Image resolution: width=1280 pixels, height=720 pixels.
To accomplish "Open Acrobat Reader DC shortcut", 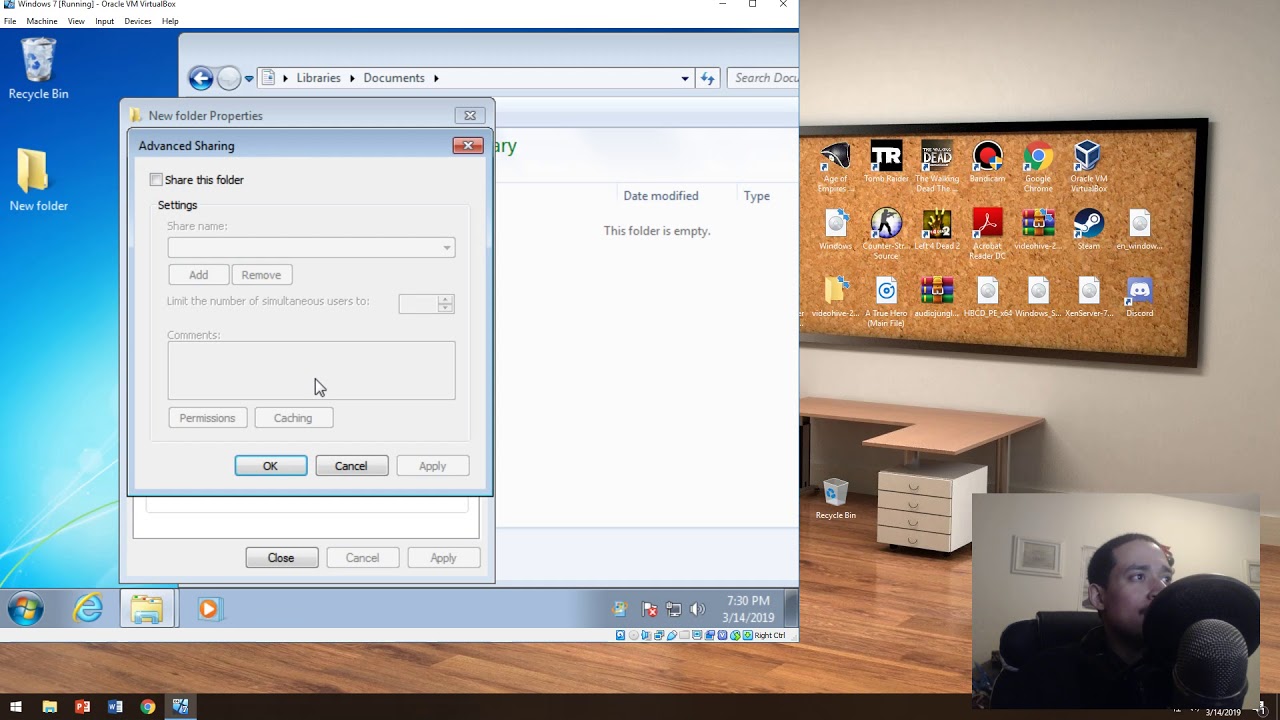I will tap(987, 234).
